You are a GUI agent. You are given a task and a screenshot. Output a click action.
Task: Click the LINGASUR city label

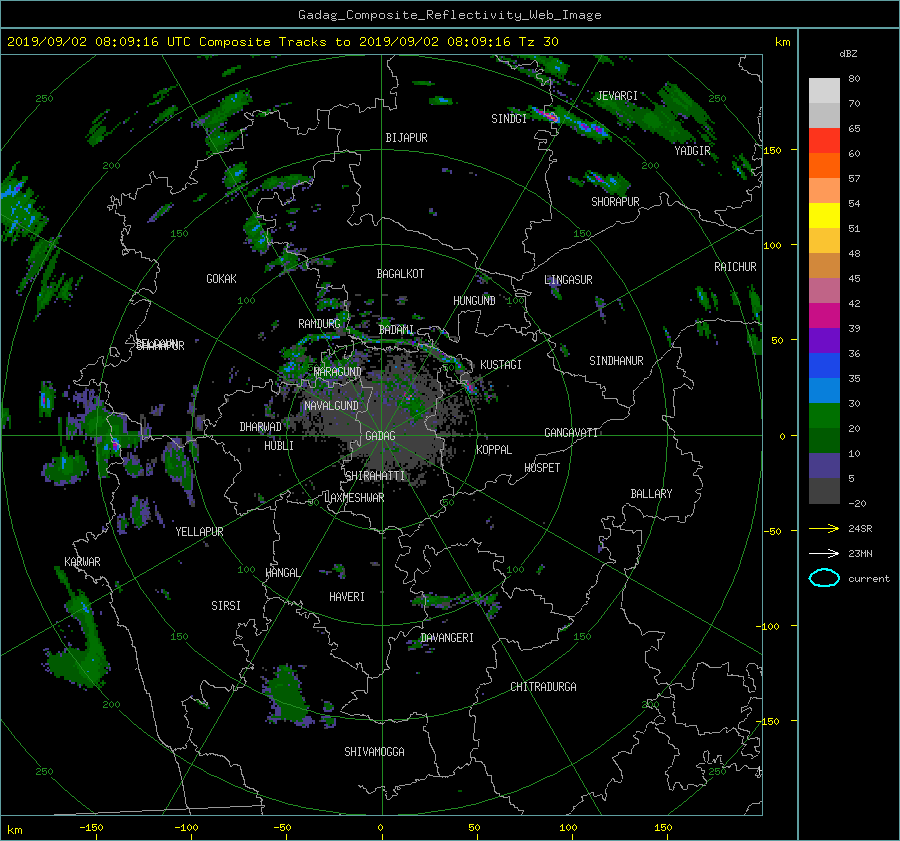568,280
